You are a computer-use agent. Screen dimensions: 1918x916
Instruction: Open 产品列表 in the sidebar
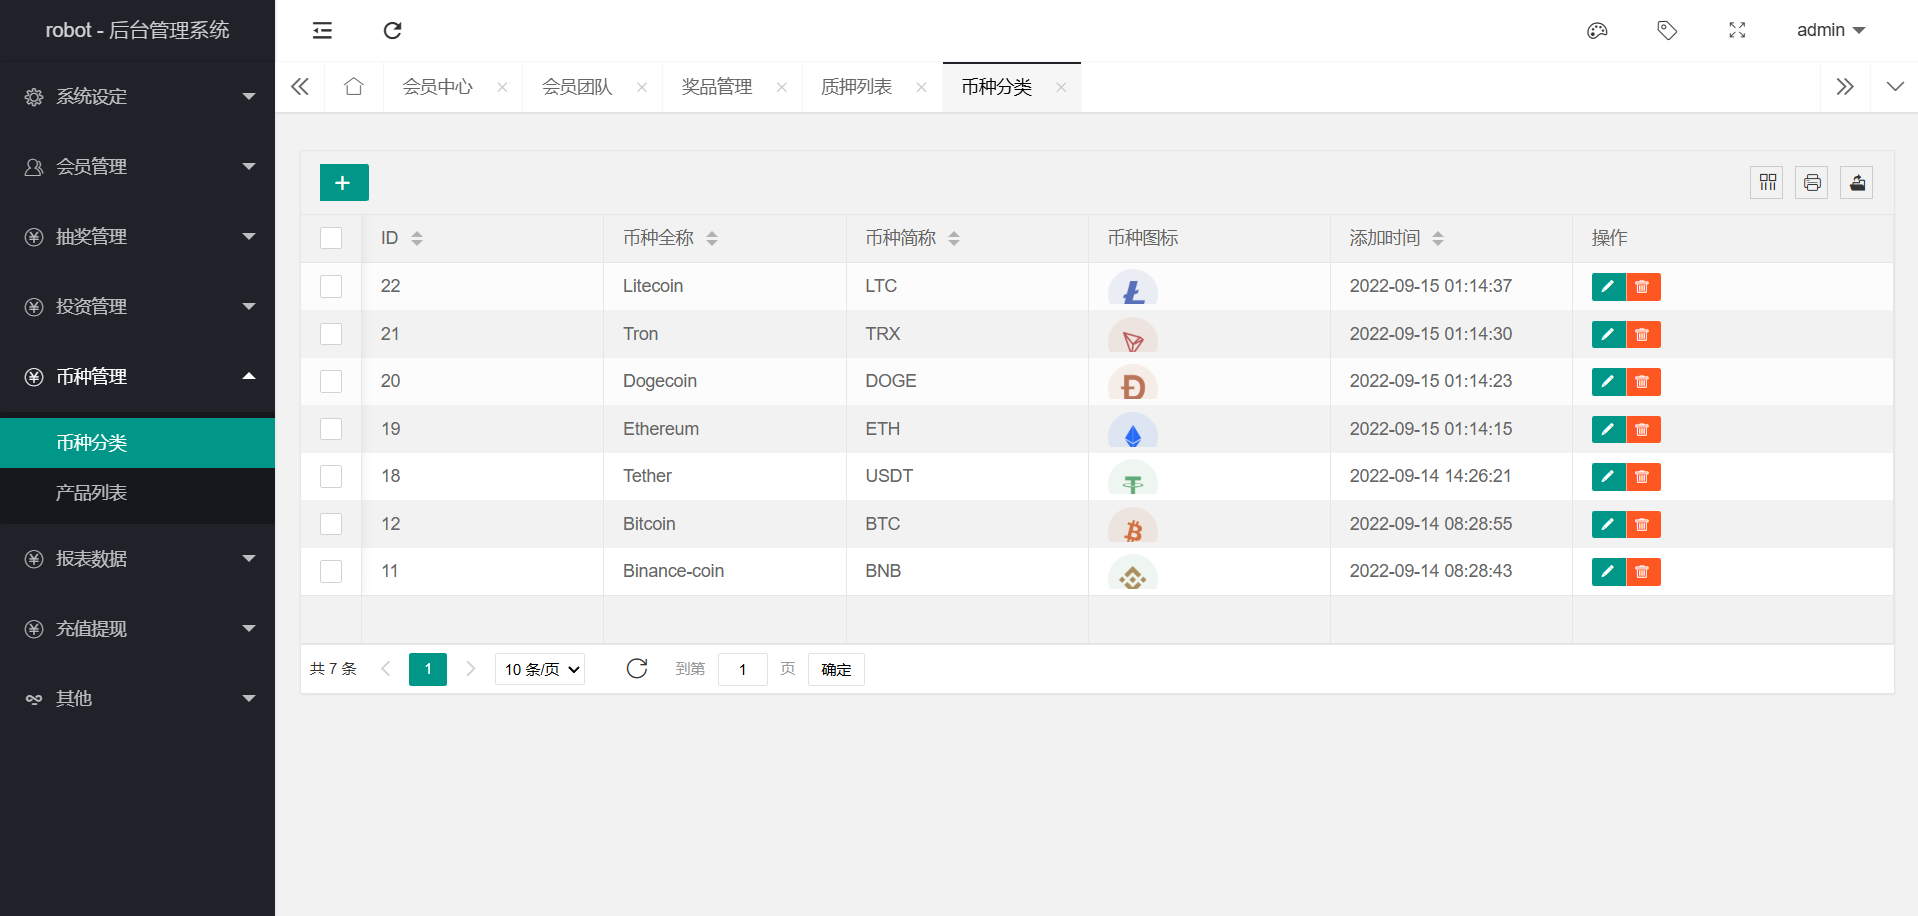(92, 493)
